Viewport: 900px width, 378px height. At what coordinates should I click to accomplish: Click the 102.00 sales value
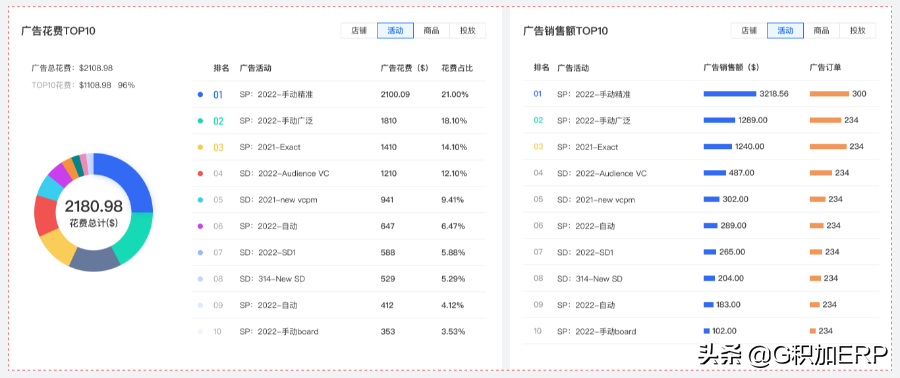[723, 330]
